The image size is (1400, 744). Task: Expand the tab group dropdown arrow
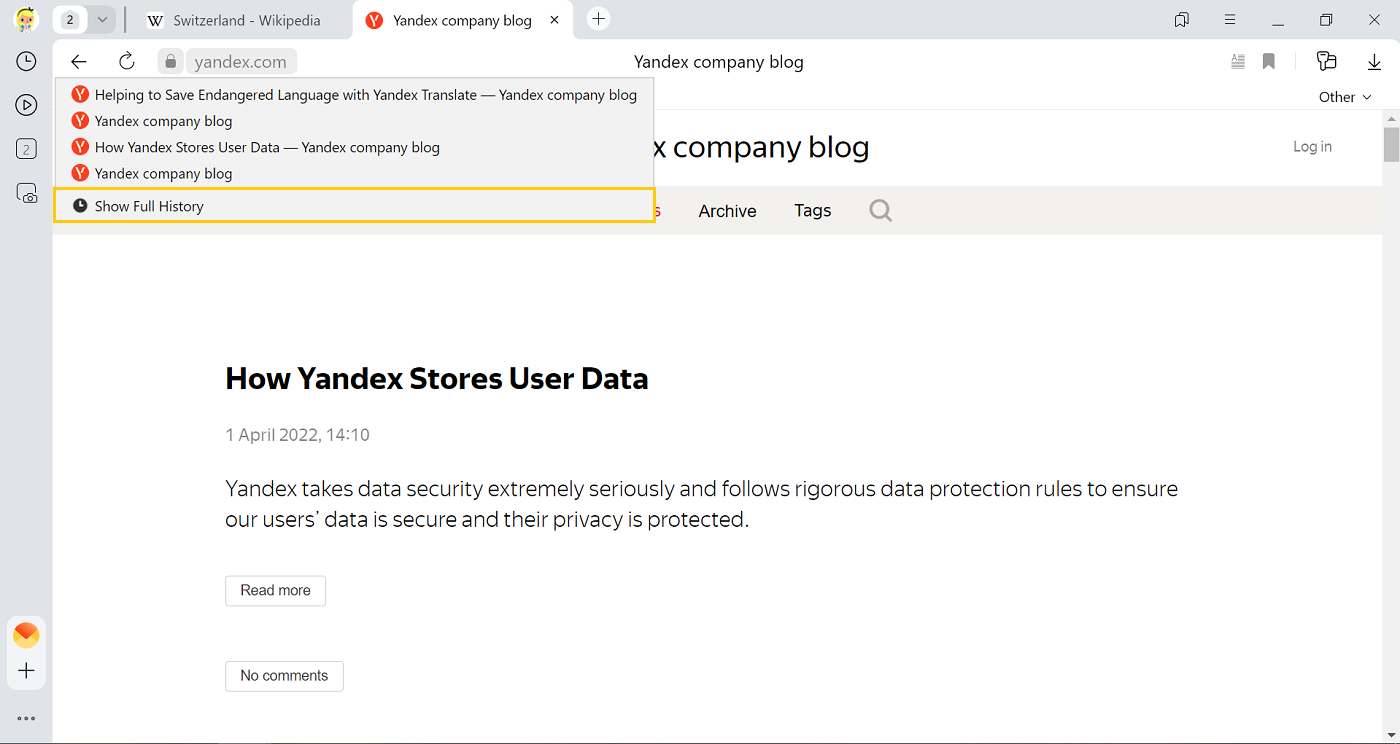coord(102,20)
